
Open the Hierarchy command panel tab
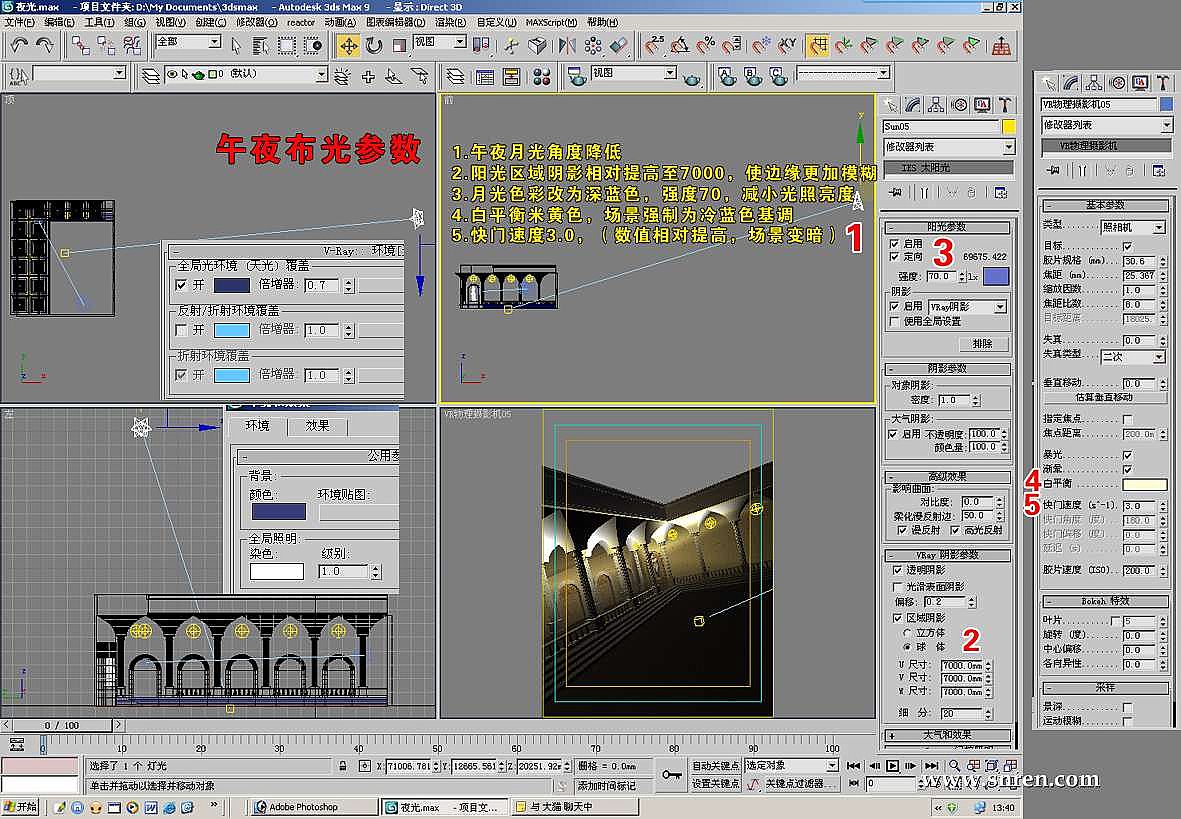[936, 105]
